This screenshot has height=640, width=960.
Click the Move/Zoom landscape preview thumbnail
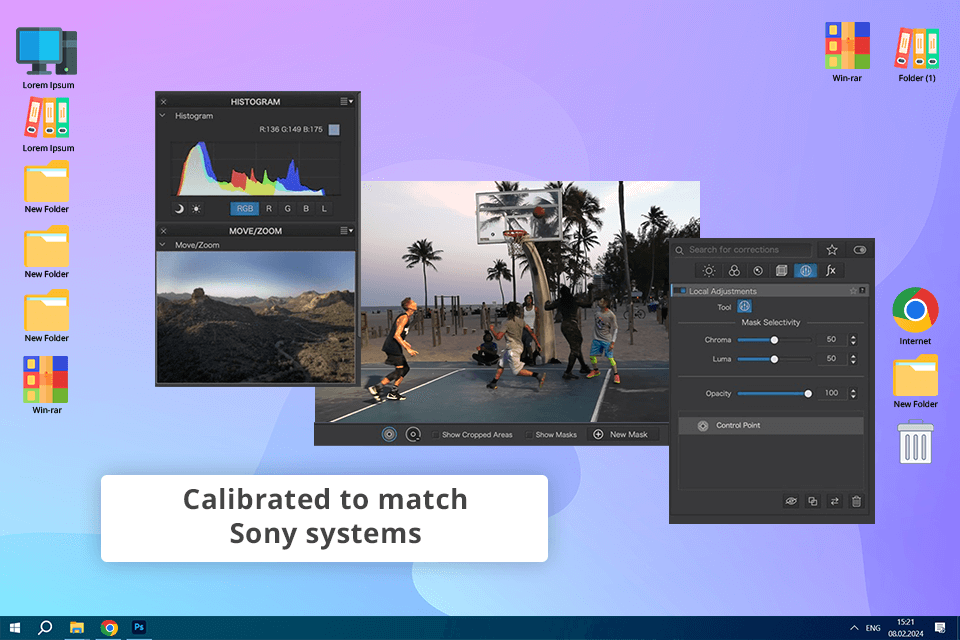click(256, 317)
